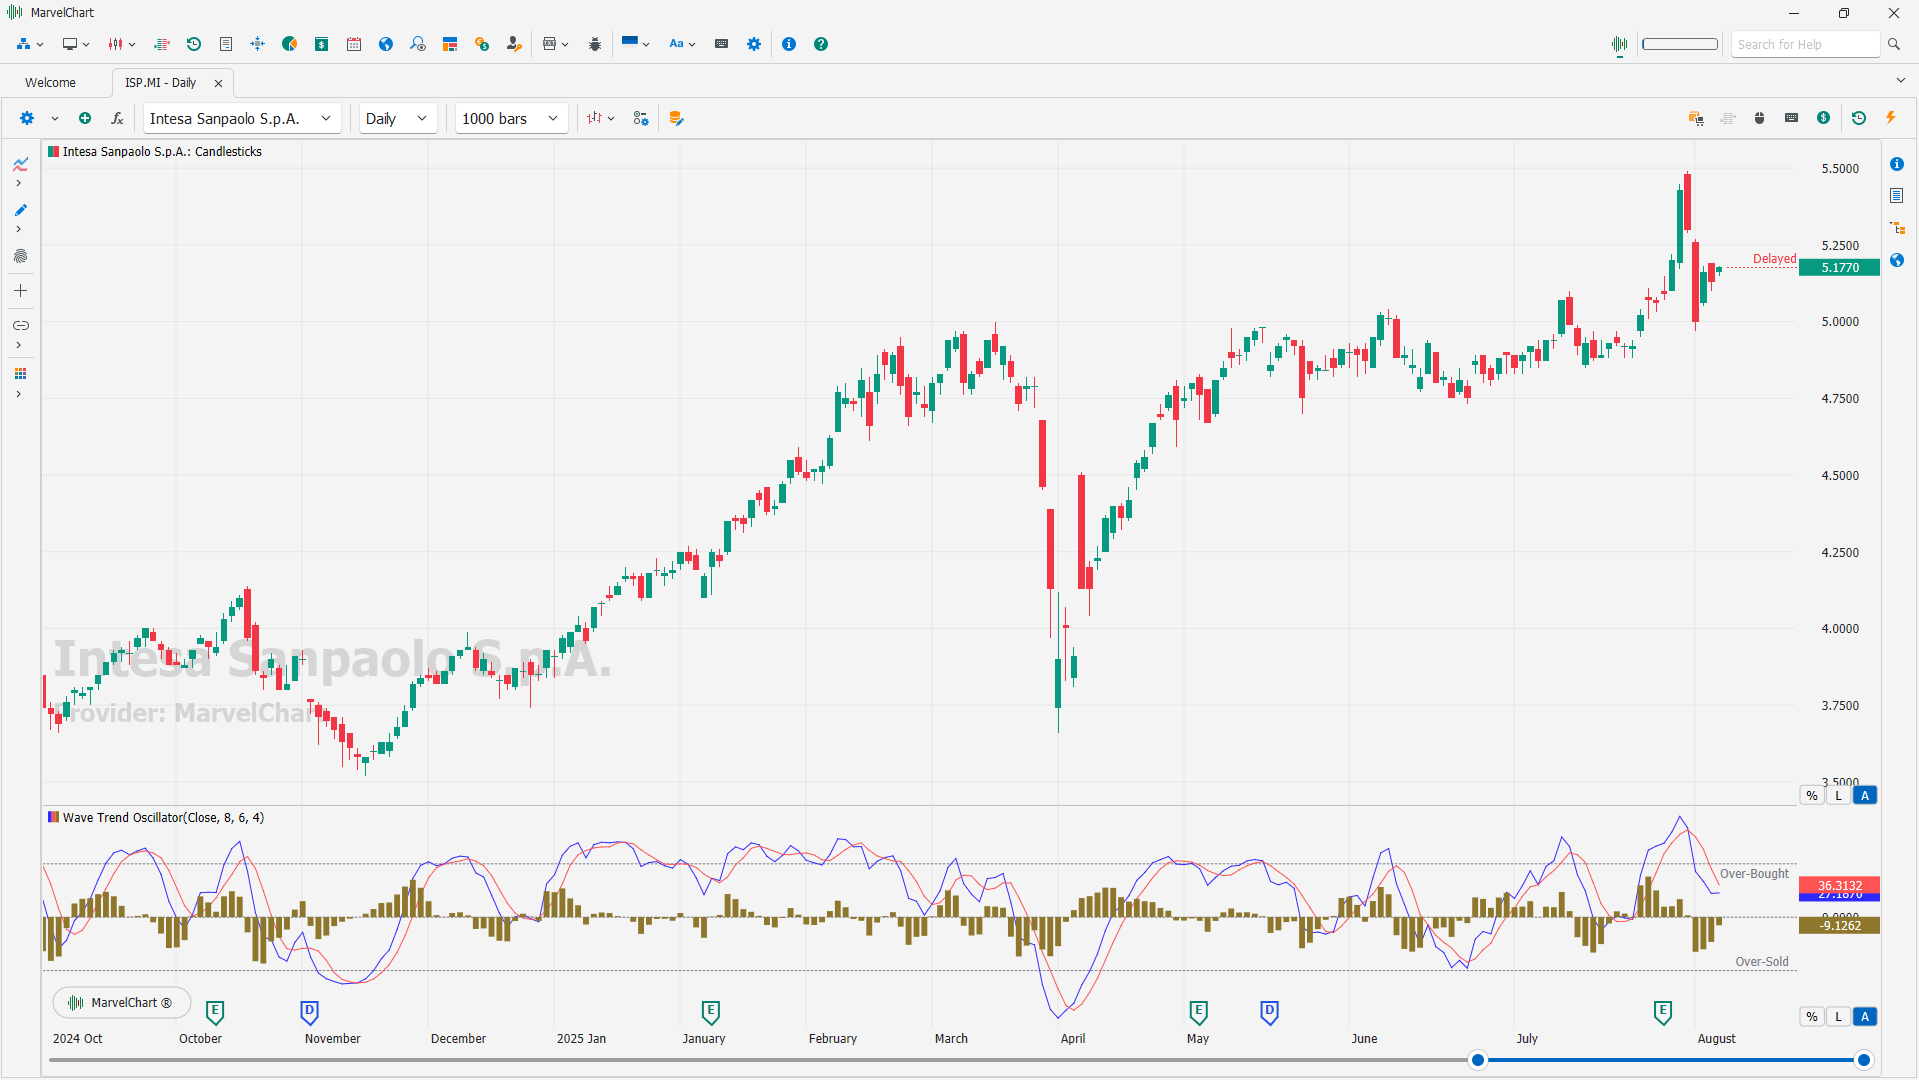Click the user with key icon
The width and height of the screenshot is (1919, 1080).
[x=514, y=44]
